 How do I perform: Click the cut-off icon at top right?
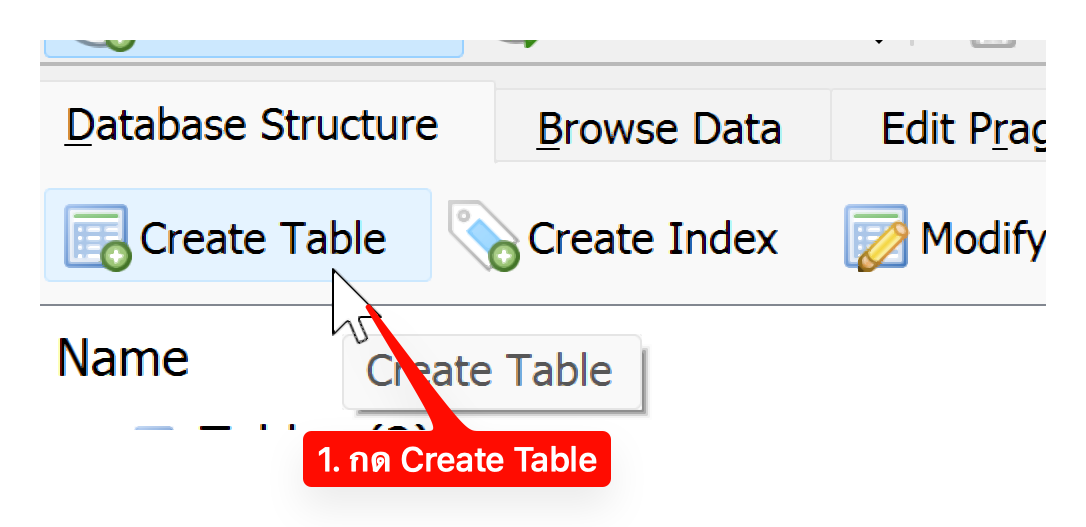[995, 44]
